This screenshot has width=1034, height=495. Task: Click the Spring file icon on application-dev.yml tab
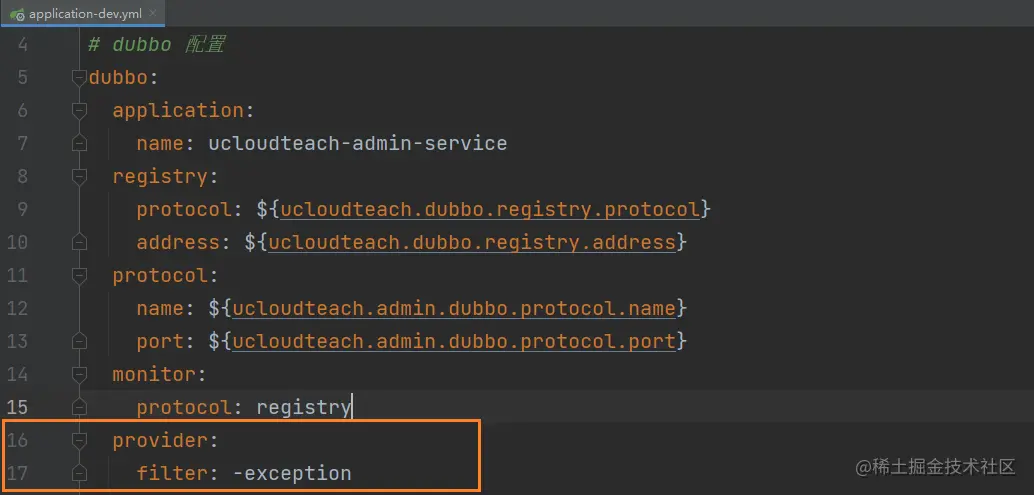tap(18, 14)
